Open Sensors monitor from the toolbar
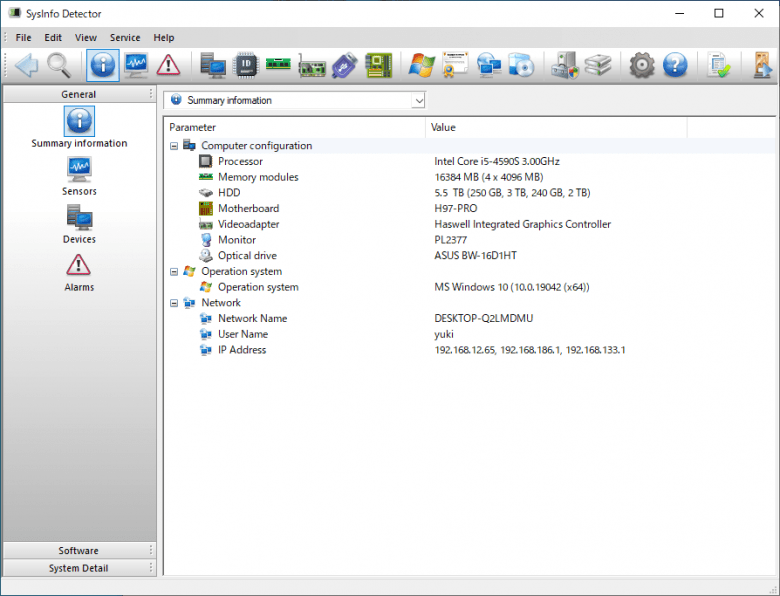 pyautogui.click(x=136, y=65)
